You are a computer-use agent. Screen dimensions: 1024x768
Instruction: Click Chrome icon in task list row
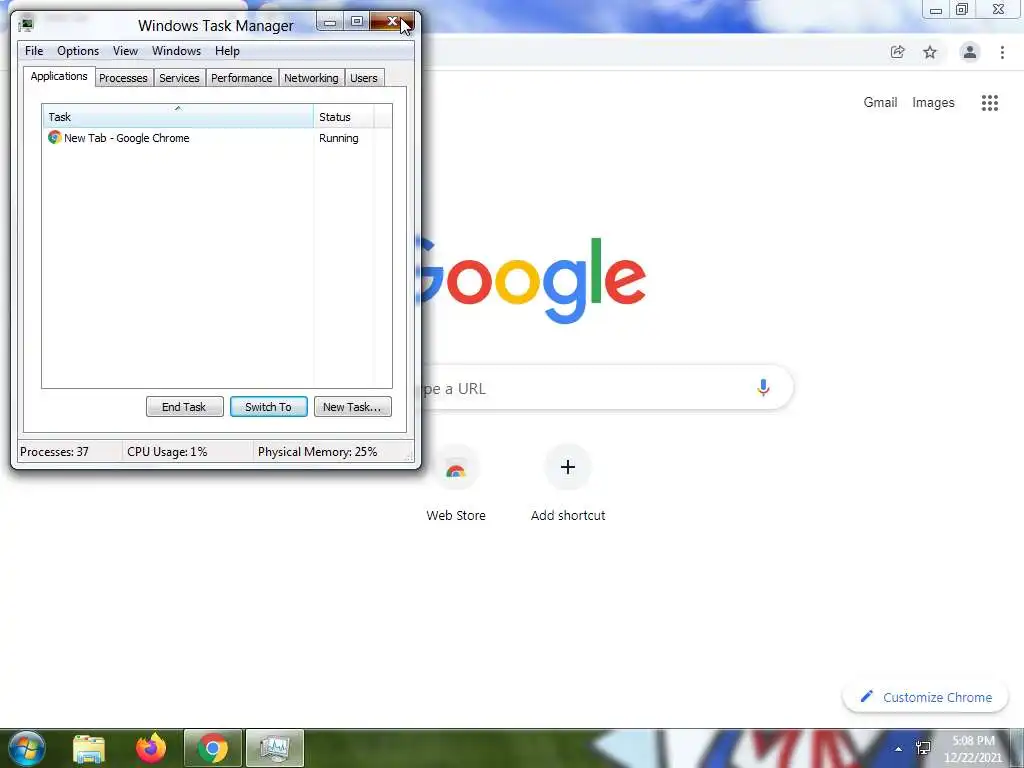pos(54,138)
